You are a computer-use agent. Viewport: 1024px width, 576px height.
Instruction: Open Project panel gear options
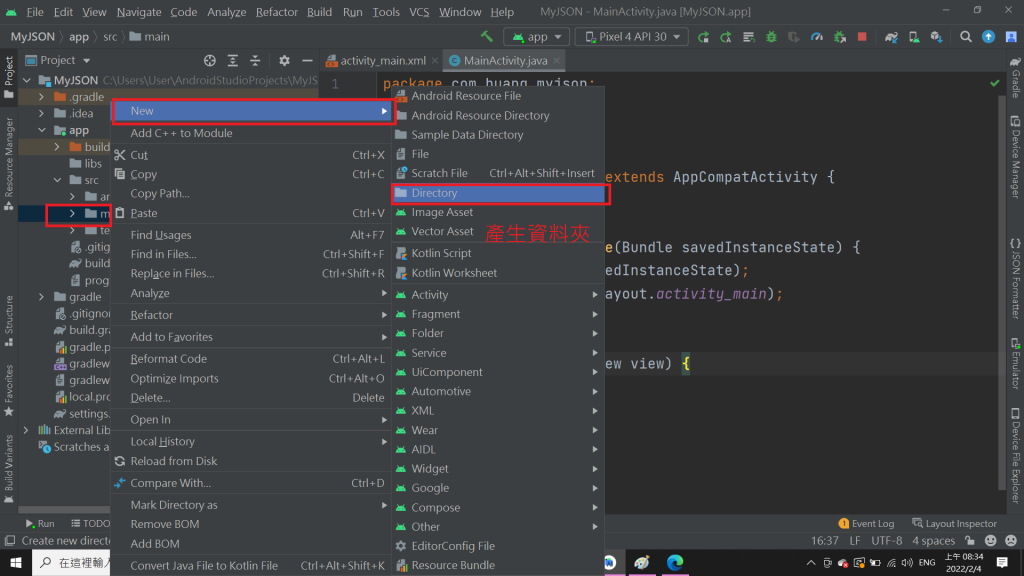284,60
